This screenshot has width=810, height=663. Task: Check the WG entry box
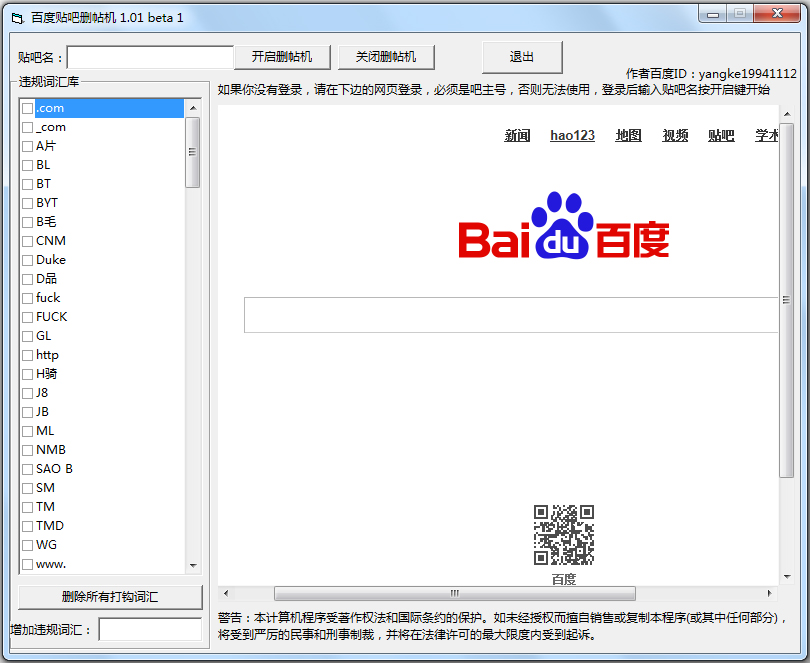pos(27,546)
